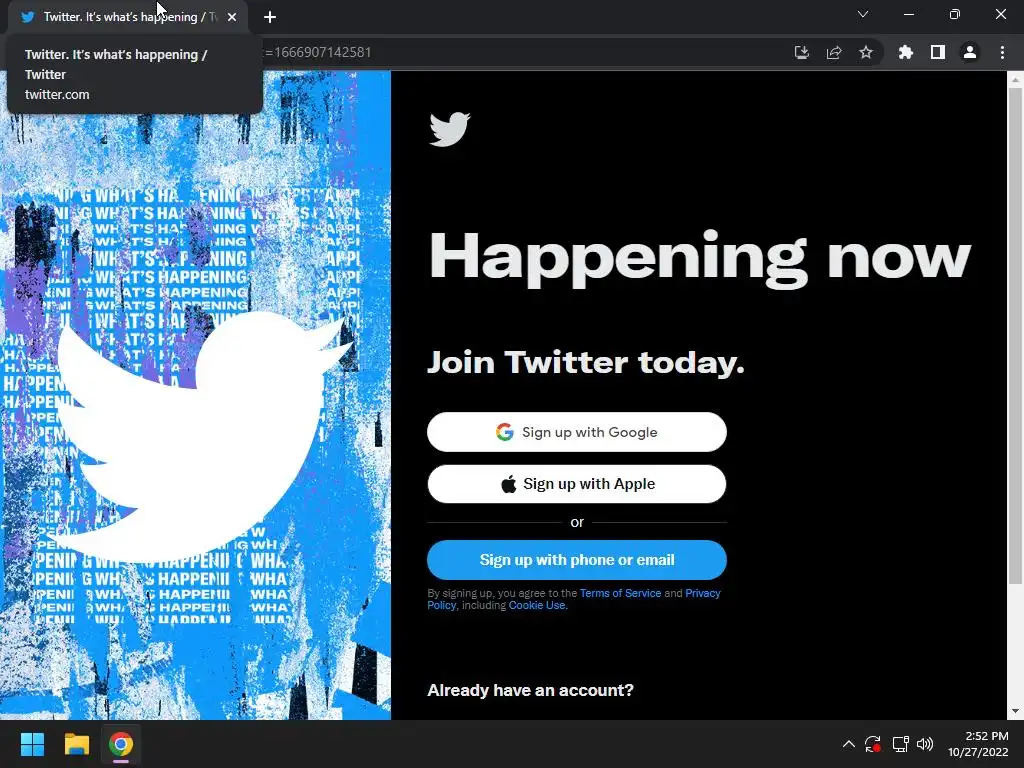Click the share page icon
The width and height of the screenshot is (1024, 768).
(x=833, y=52)
